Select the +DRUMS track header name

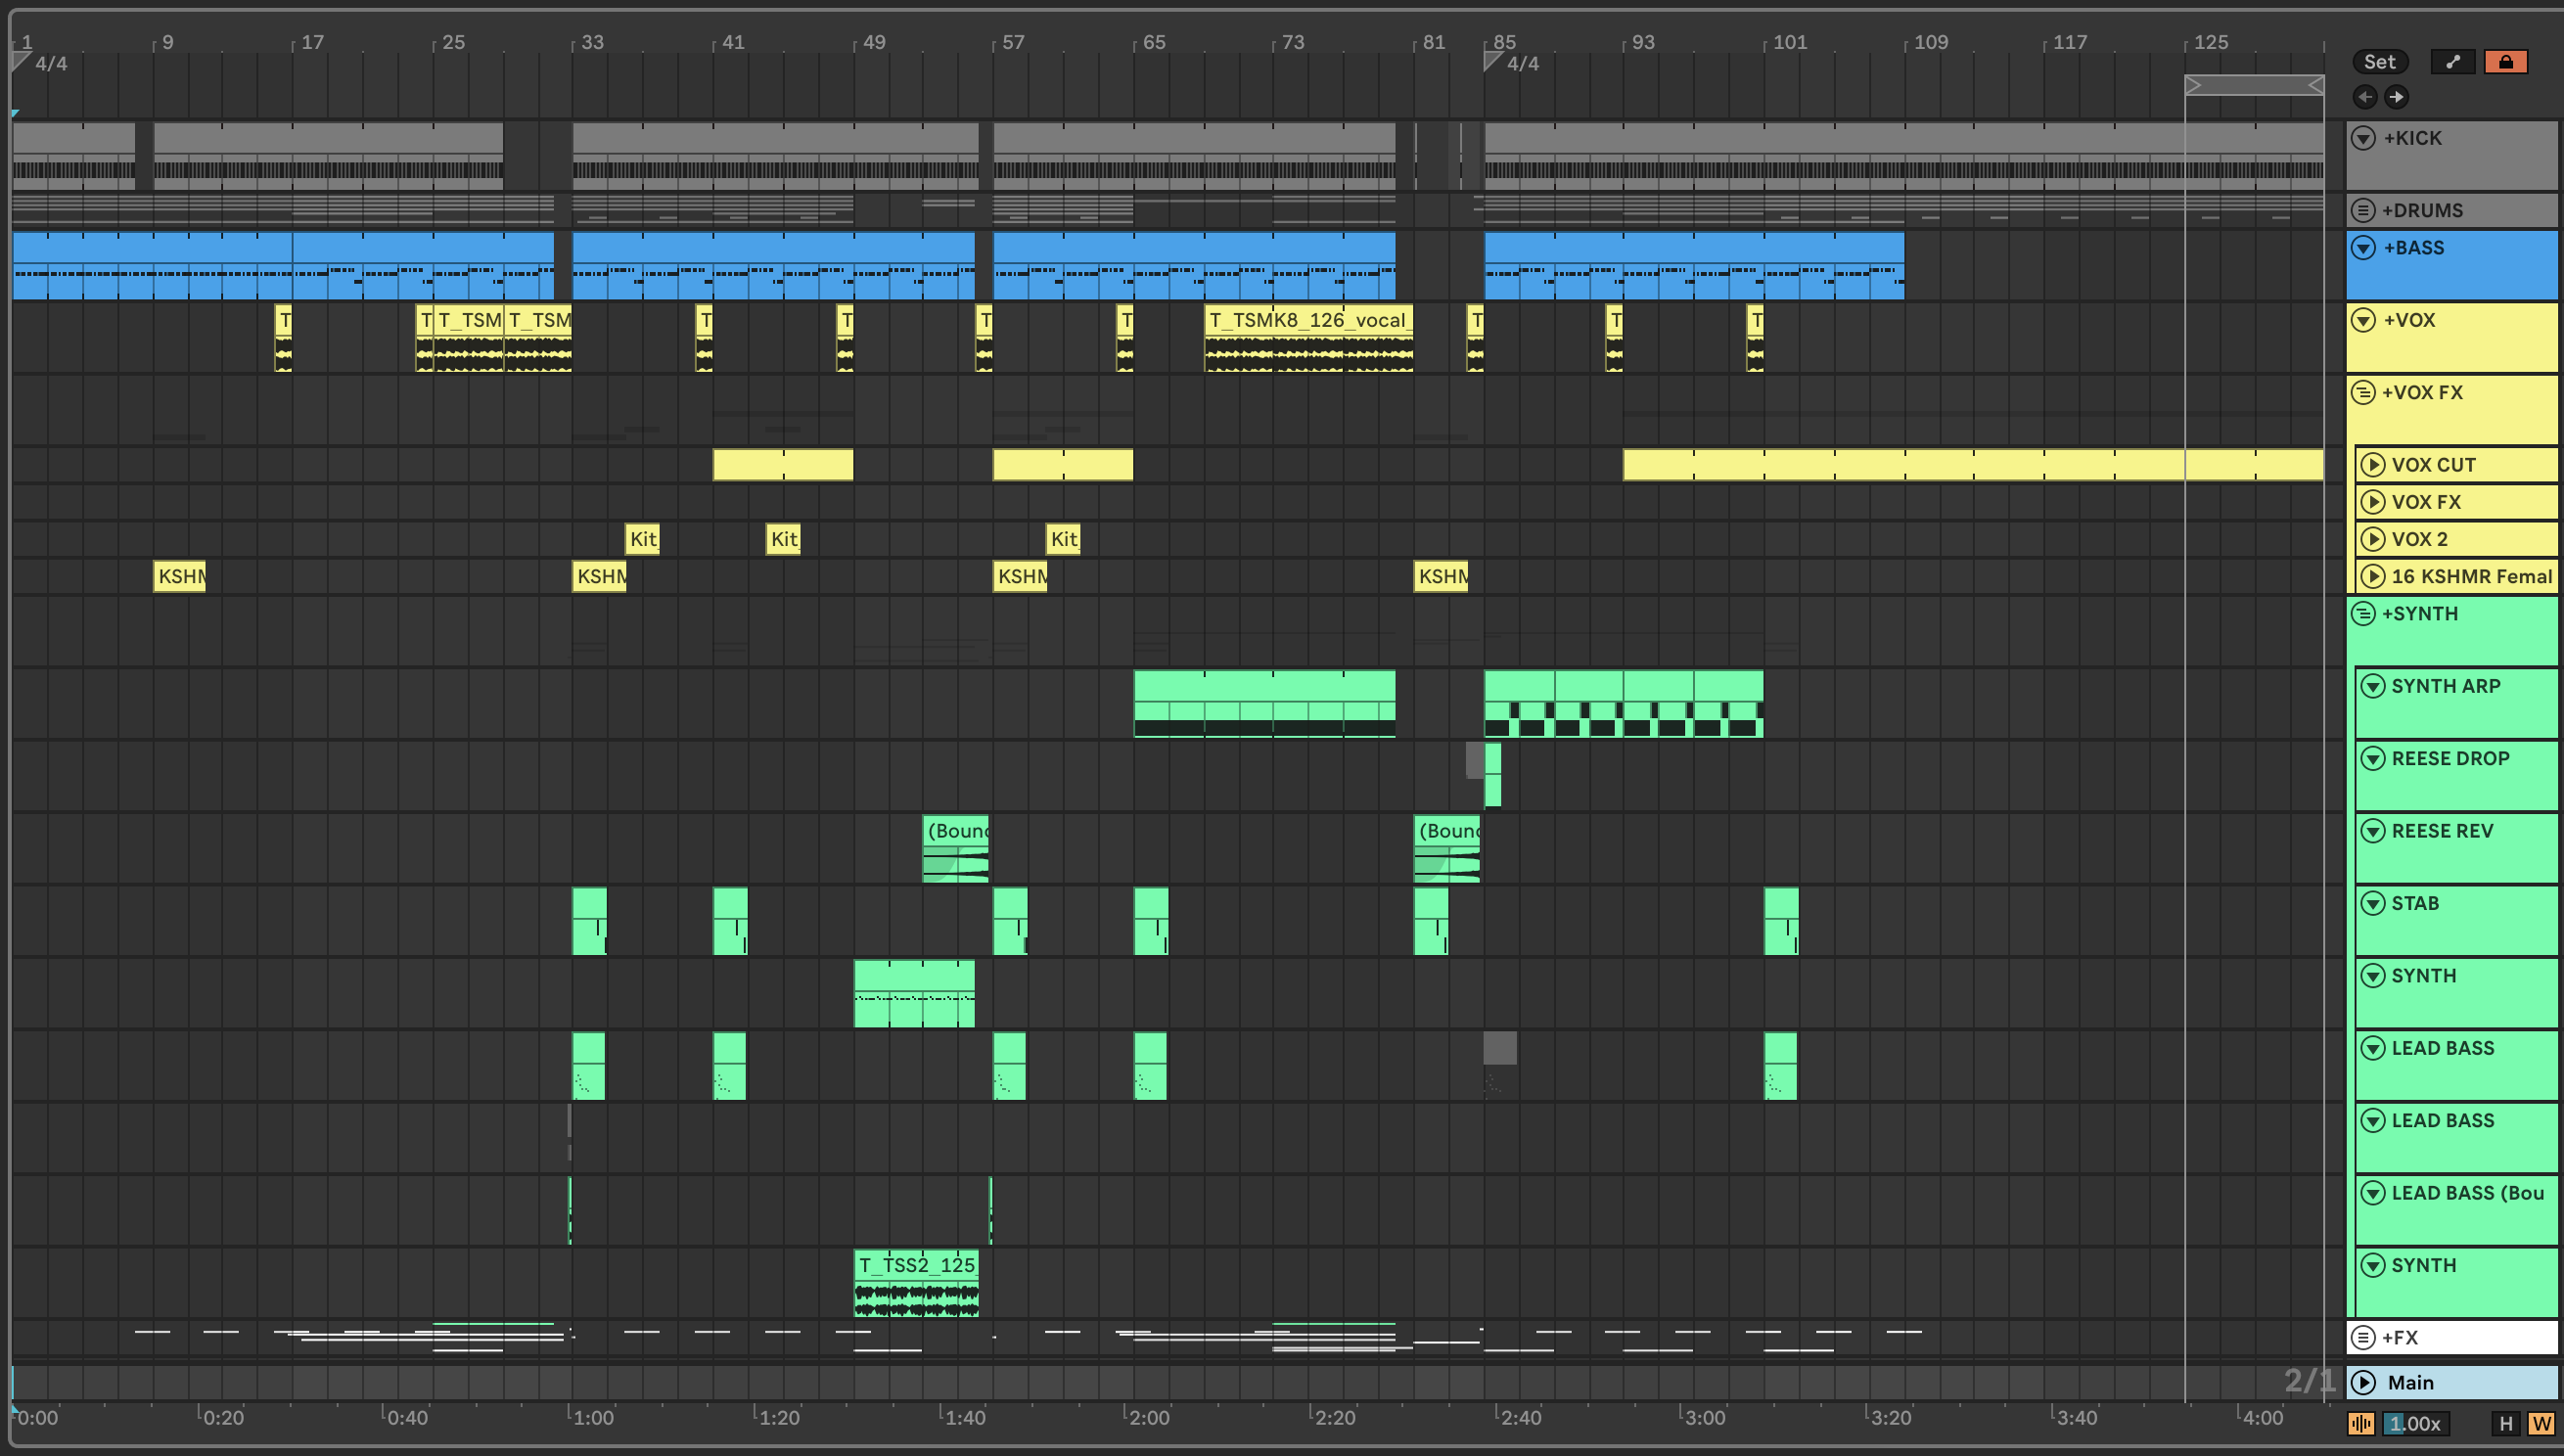[x=2422, y=210]
